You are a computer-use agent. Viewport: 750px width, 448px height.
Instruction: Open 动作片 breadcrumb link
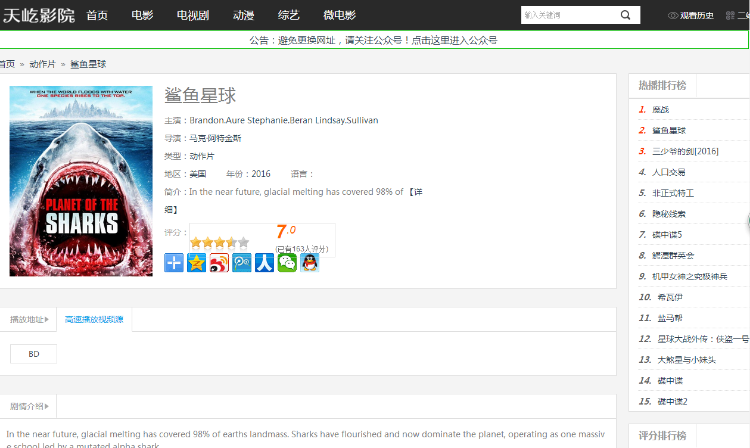point(43,64)
